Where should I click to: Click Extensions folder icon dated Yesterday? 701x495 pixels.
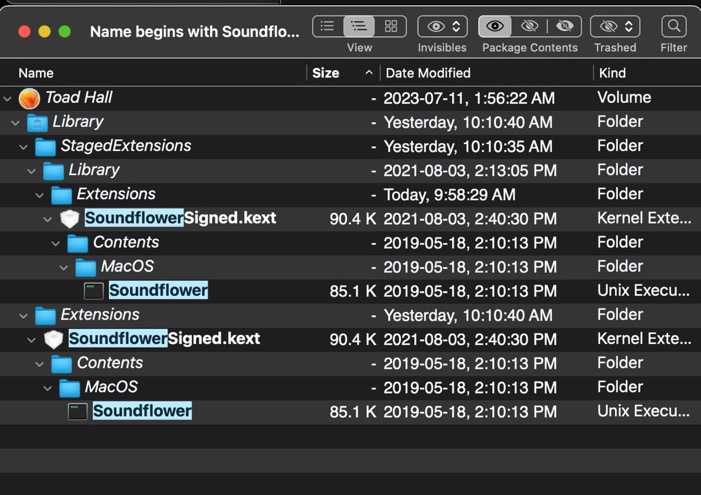point(45,316)
